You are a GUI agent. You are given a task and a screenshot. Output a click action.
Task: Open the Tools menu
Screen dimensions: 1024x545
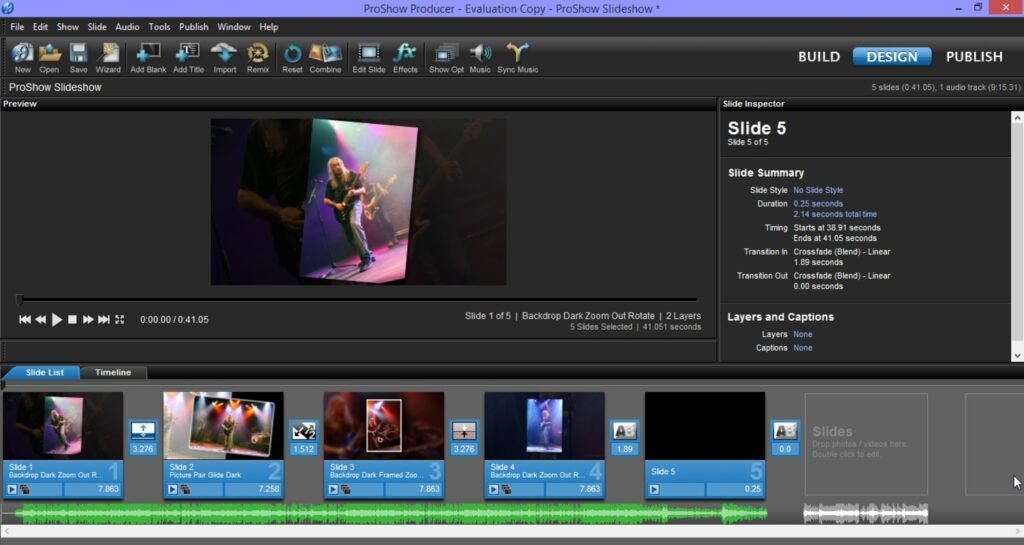tap(159, 27)
